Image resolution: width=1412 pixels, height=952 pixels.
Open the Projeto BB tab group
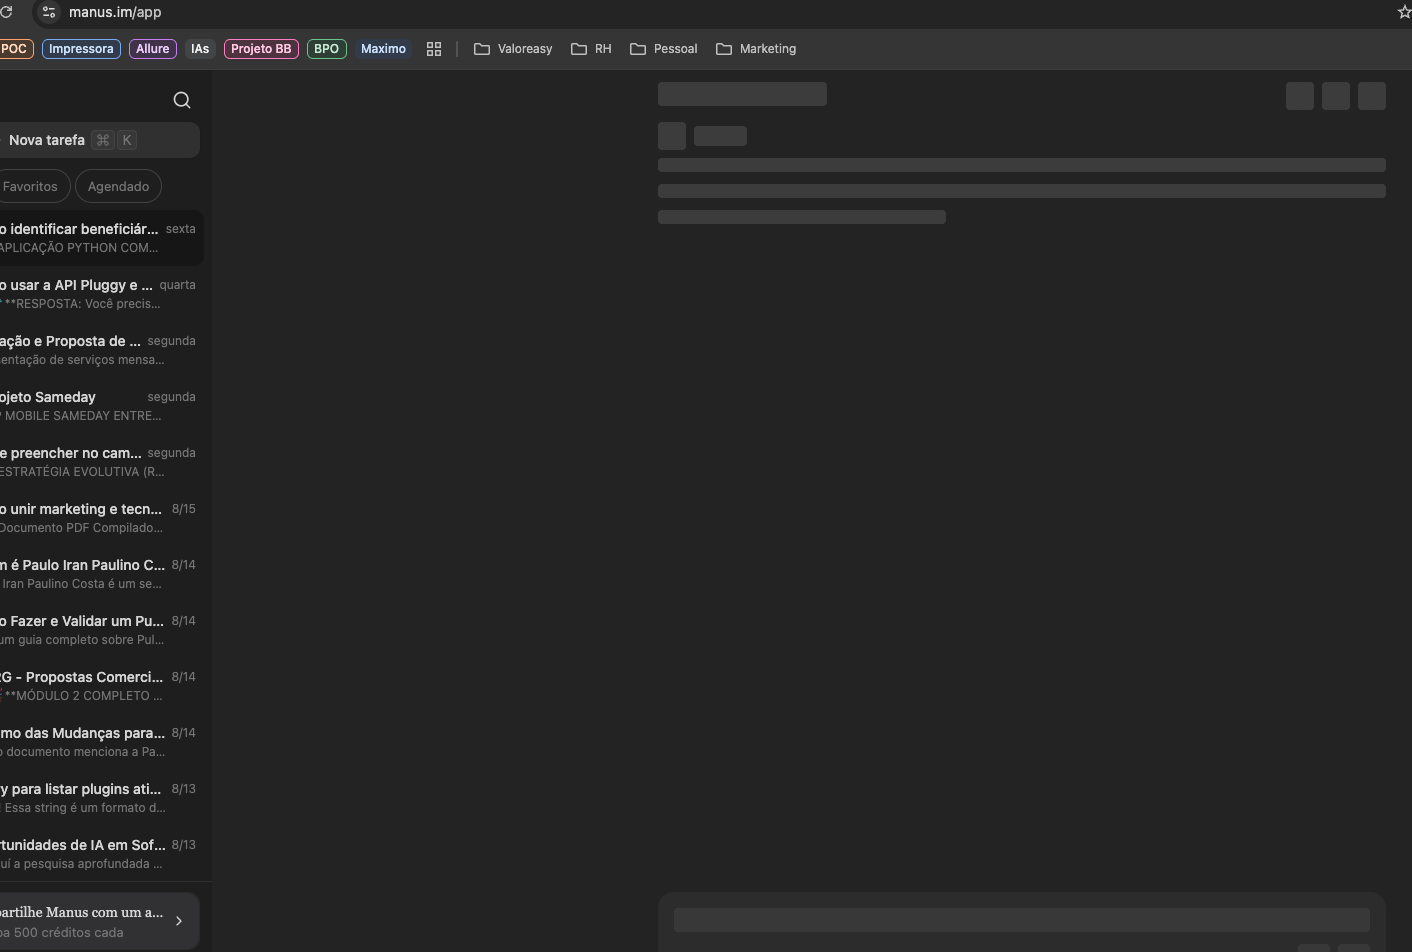pos(261,49)
